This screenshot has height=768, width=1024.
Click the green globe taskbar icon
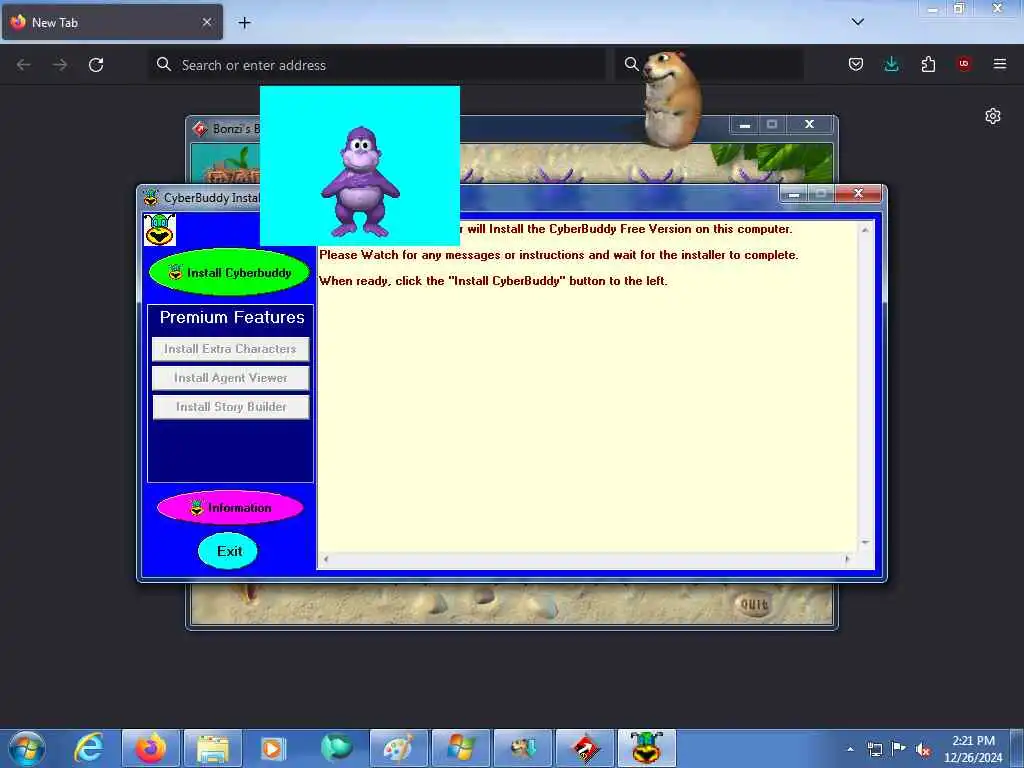coord(336,748)
